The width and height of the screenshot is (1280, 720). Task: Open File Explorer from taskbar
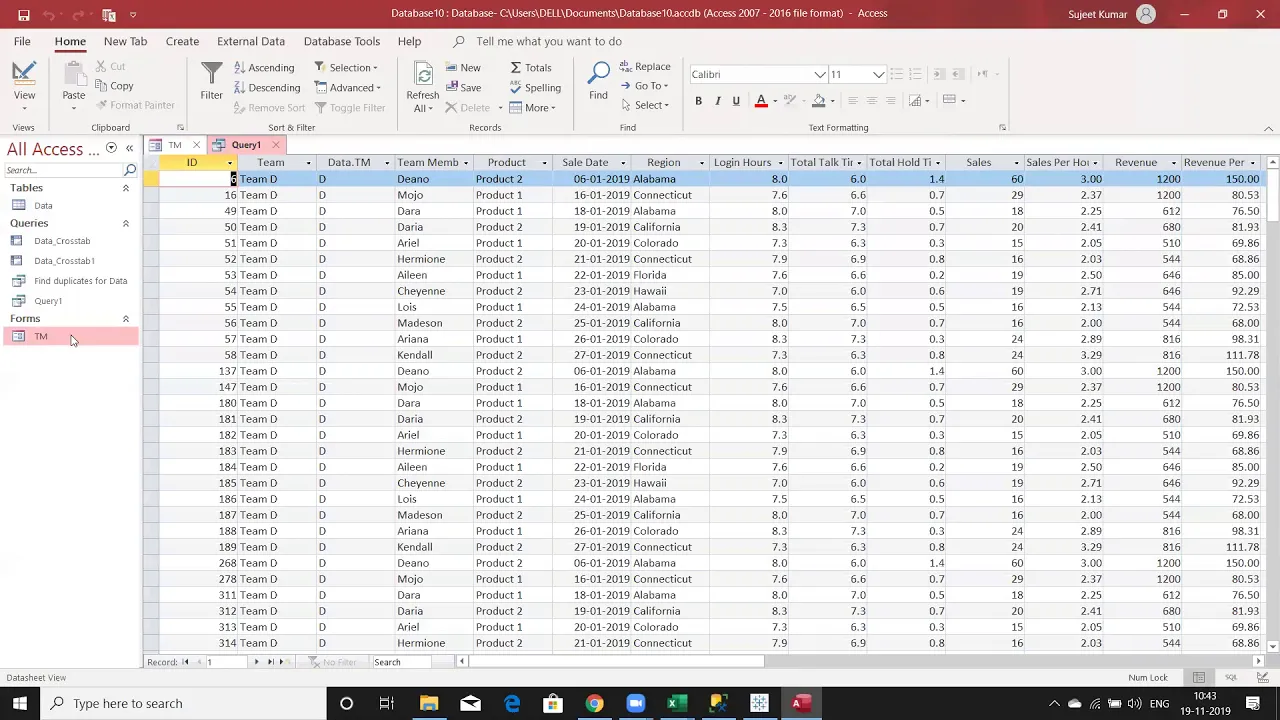pyautogui.click(x=429, y=703)
